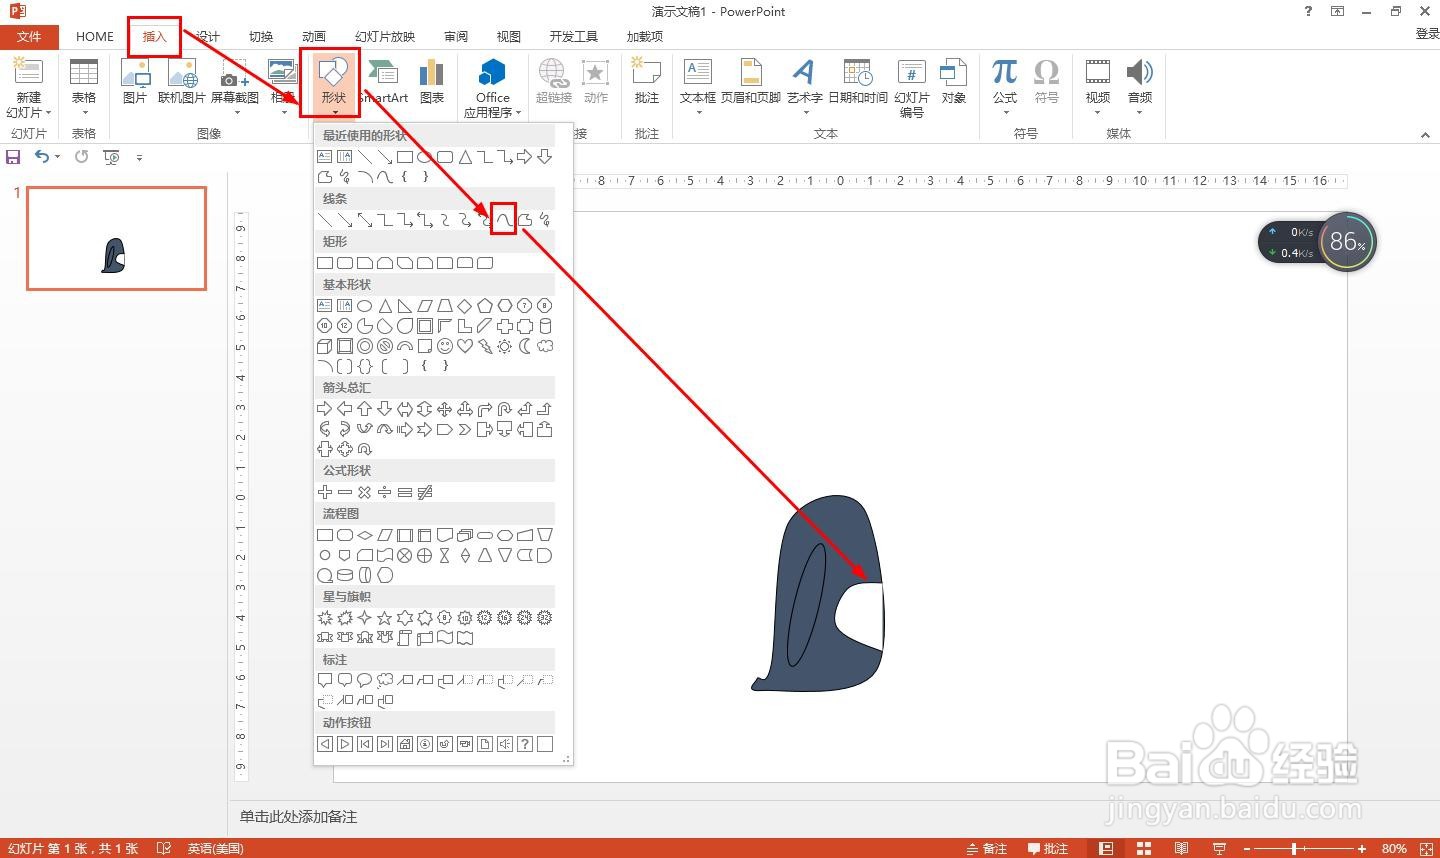Select the cube shape in 基本形状
The image size is (1440, 858).
[x=325, y=346]
